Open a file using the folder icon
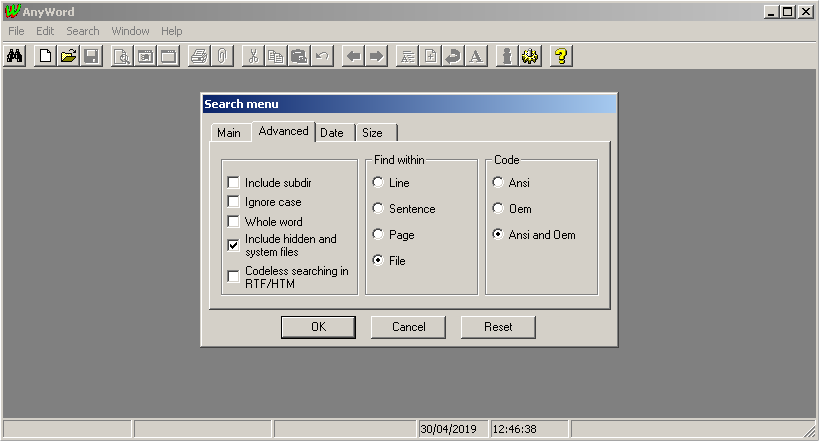The image size is (819, 441). tap(68, 56)
